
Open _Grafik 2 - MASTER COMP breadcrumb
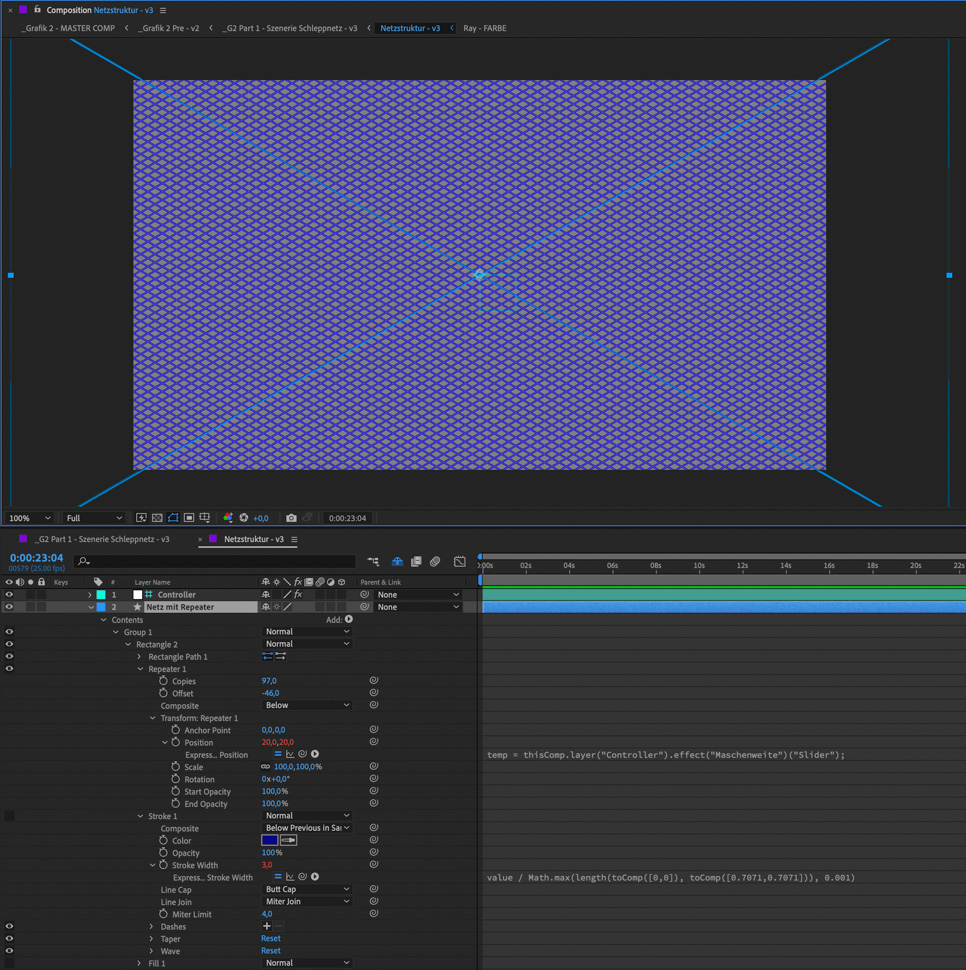coord(69,28)
